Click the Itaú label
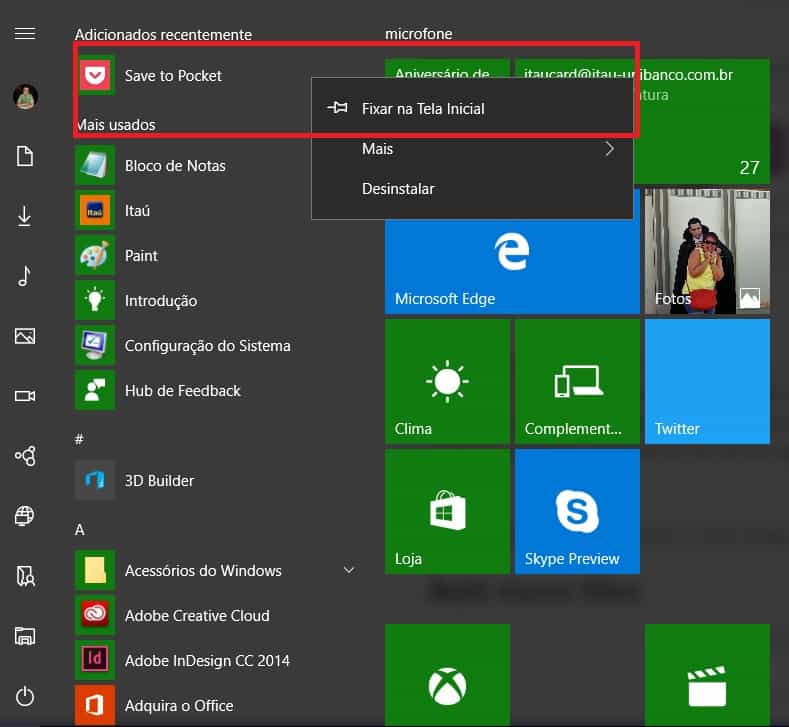This screenshot has width=789, height=727. (137, 210)
